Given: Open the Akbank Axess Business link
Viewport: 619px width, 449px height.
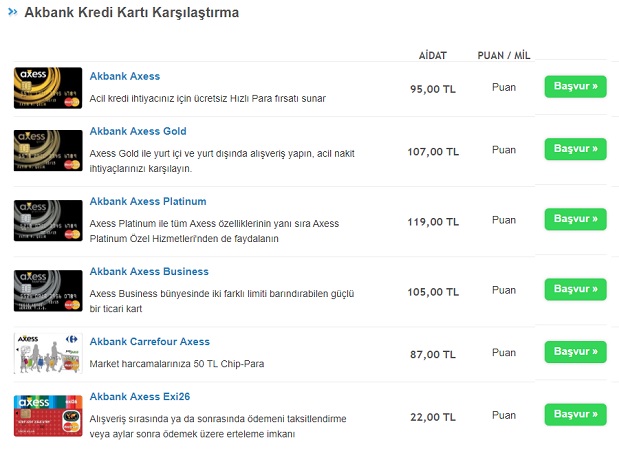Looking at the screenshot, I should (149, 272).
